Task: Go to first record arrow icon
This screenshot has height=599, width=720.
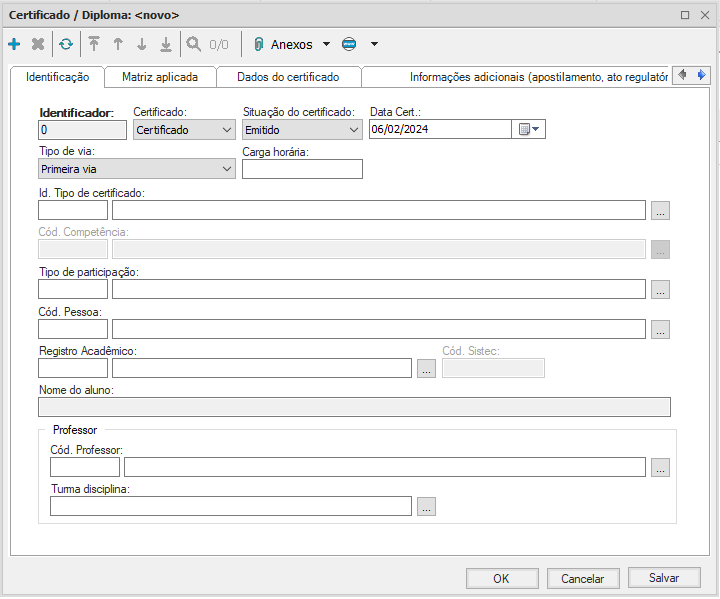Action: [x=94, y=44]
